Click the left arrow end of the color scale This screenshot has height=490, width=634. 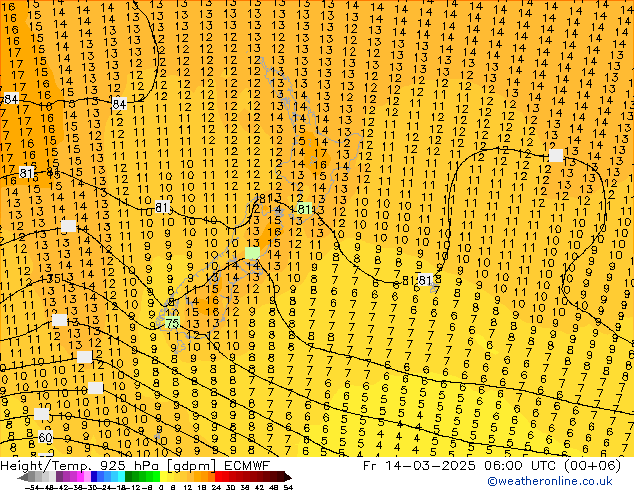pos(23,477)
